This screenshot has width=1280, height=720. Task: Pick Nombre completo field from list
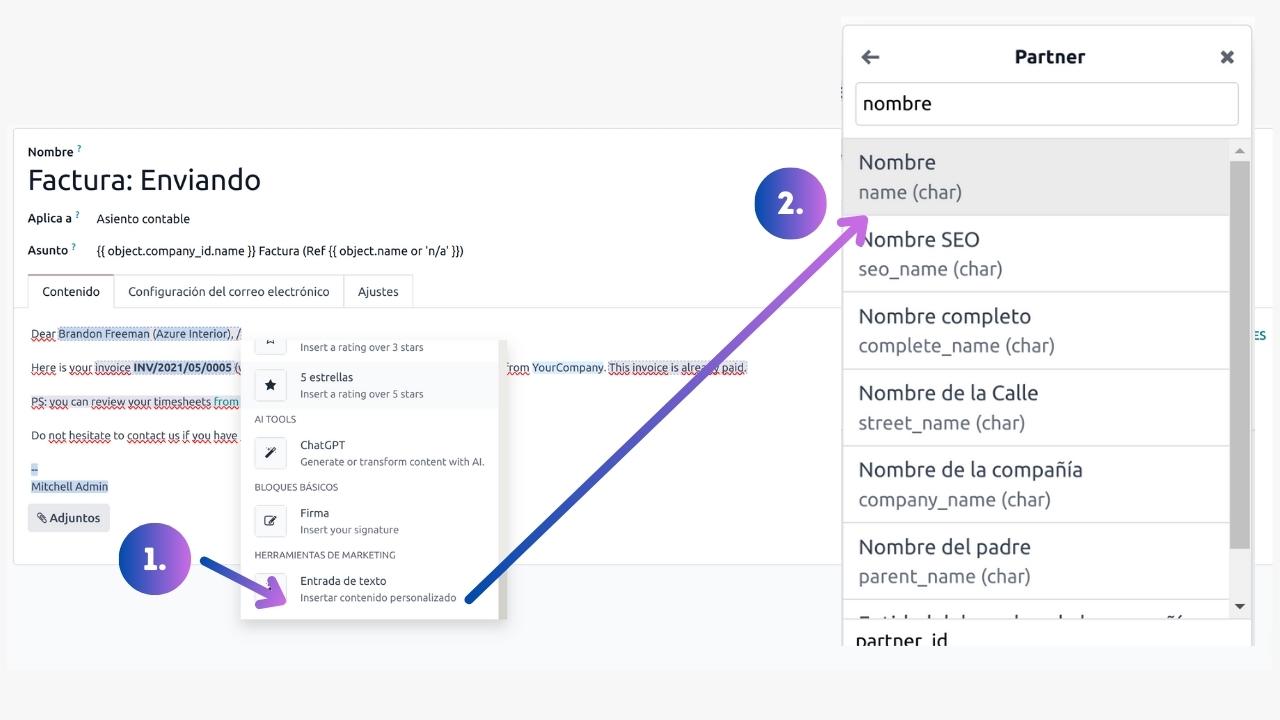tap(1035, 331)
